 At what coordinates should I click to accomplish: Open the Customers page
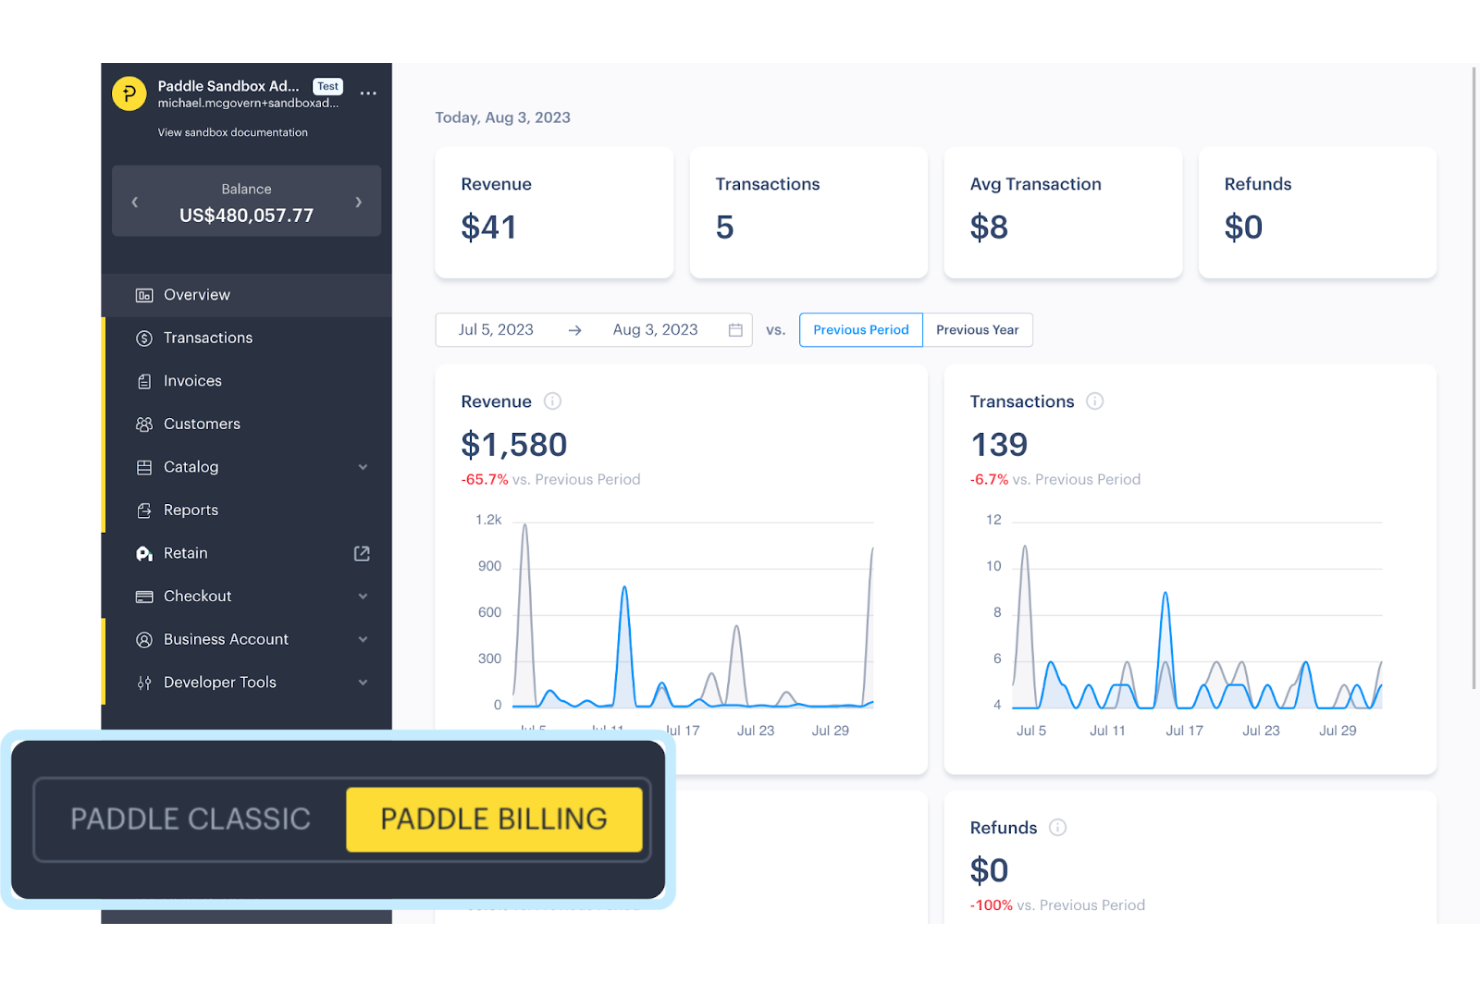point(201,423)
